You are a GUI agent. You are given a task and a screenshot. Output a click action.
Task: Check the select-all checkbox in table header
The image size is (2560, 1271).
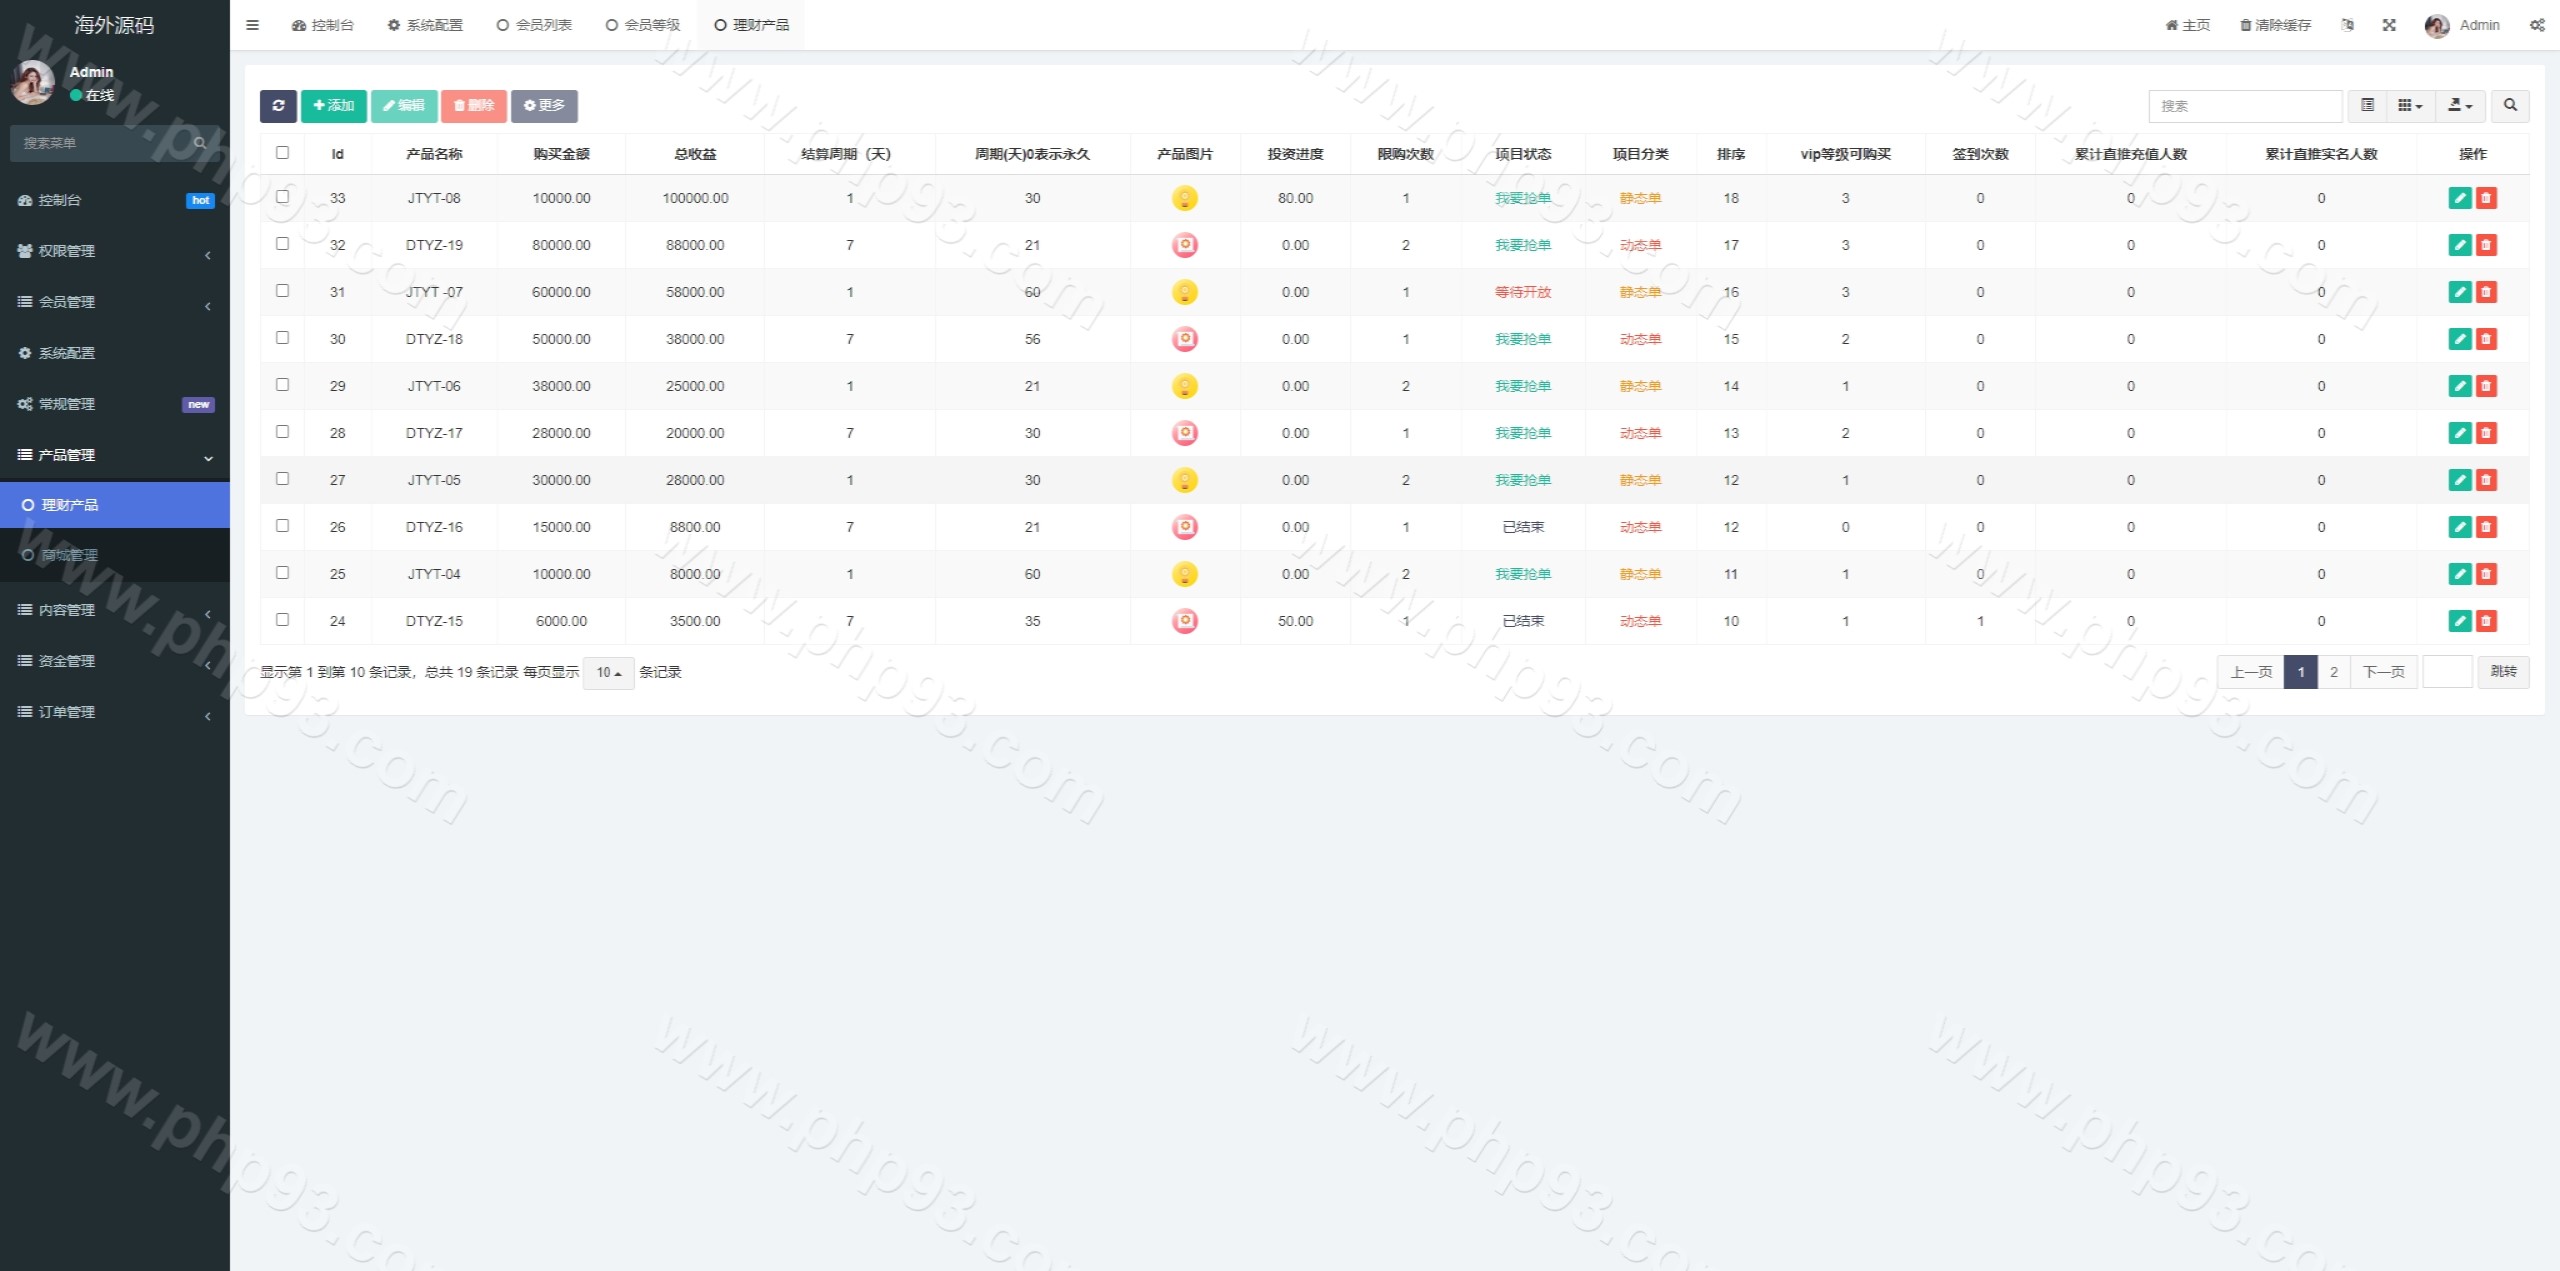point(282,153)
